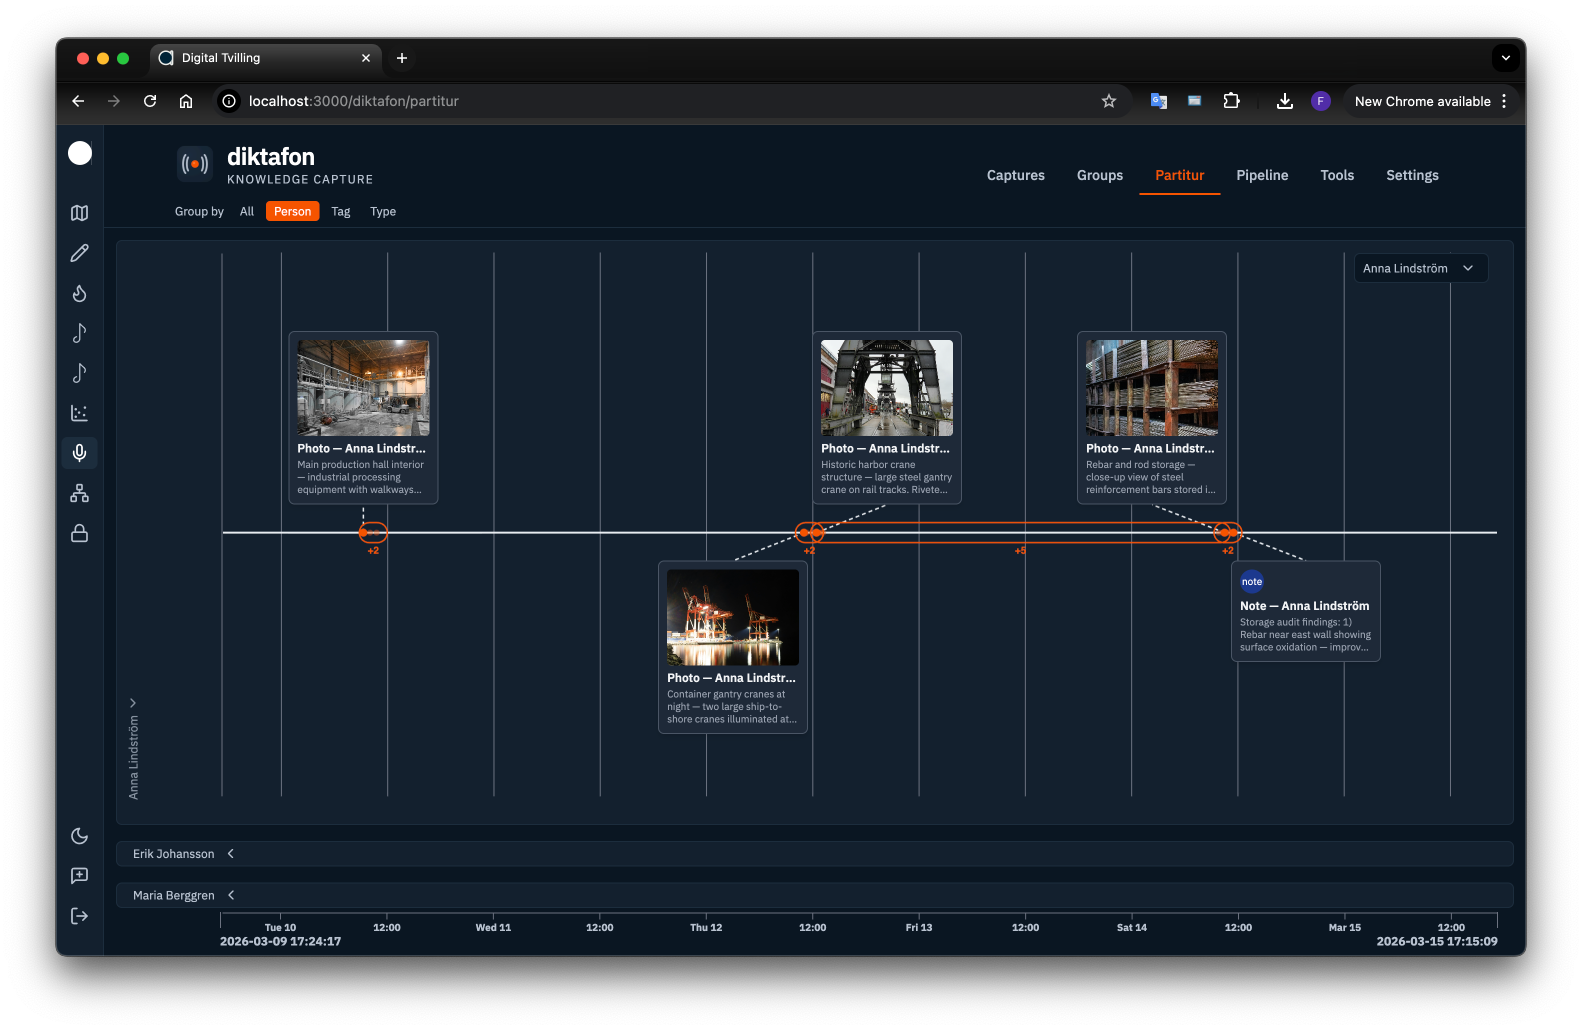Image resolution: width=1582 pixels, height=1030 pixels.
Task: Group by All
Action: 247,211
